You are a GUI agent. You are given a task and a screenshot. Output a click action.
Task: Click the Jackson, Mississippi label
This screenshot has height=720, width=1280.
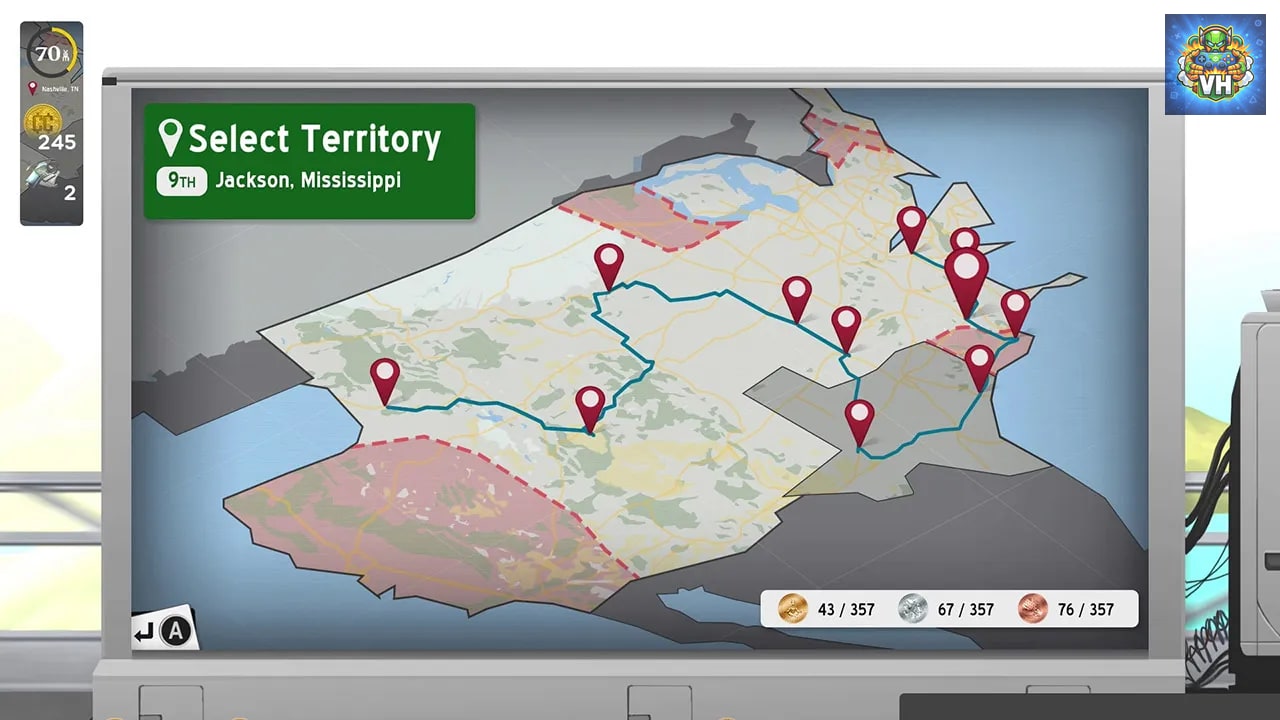(308, 180)
